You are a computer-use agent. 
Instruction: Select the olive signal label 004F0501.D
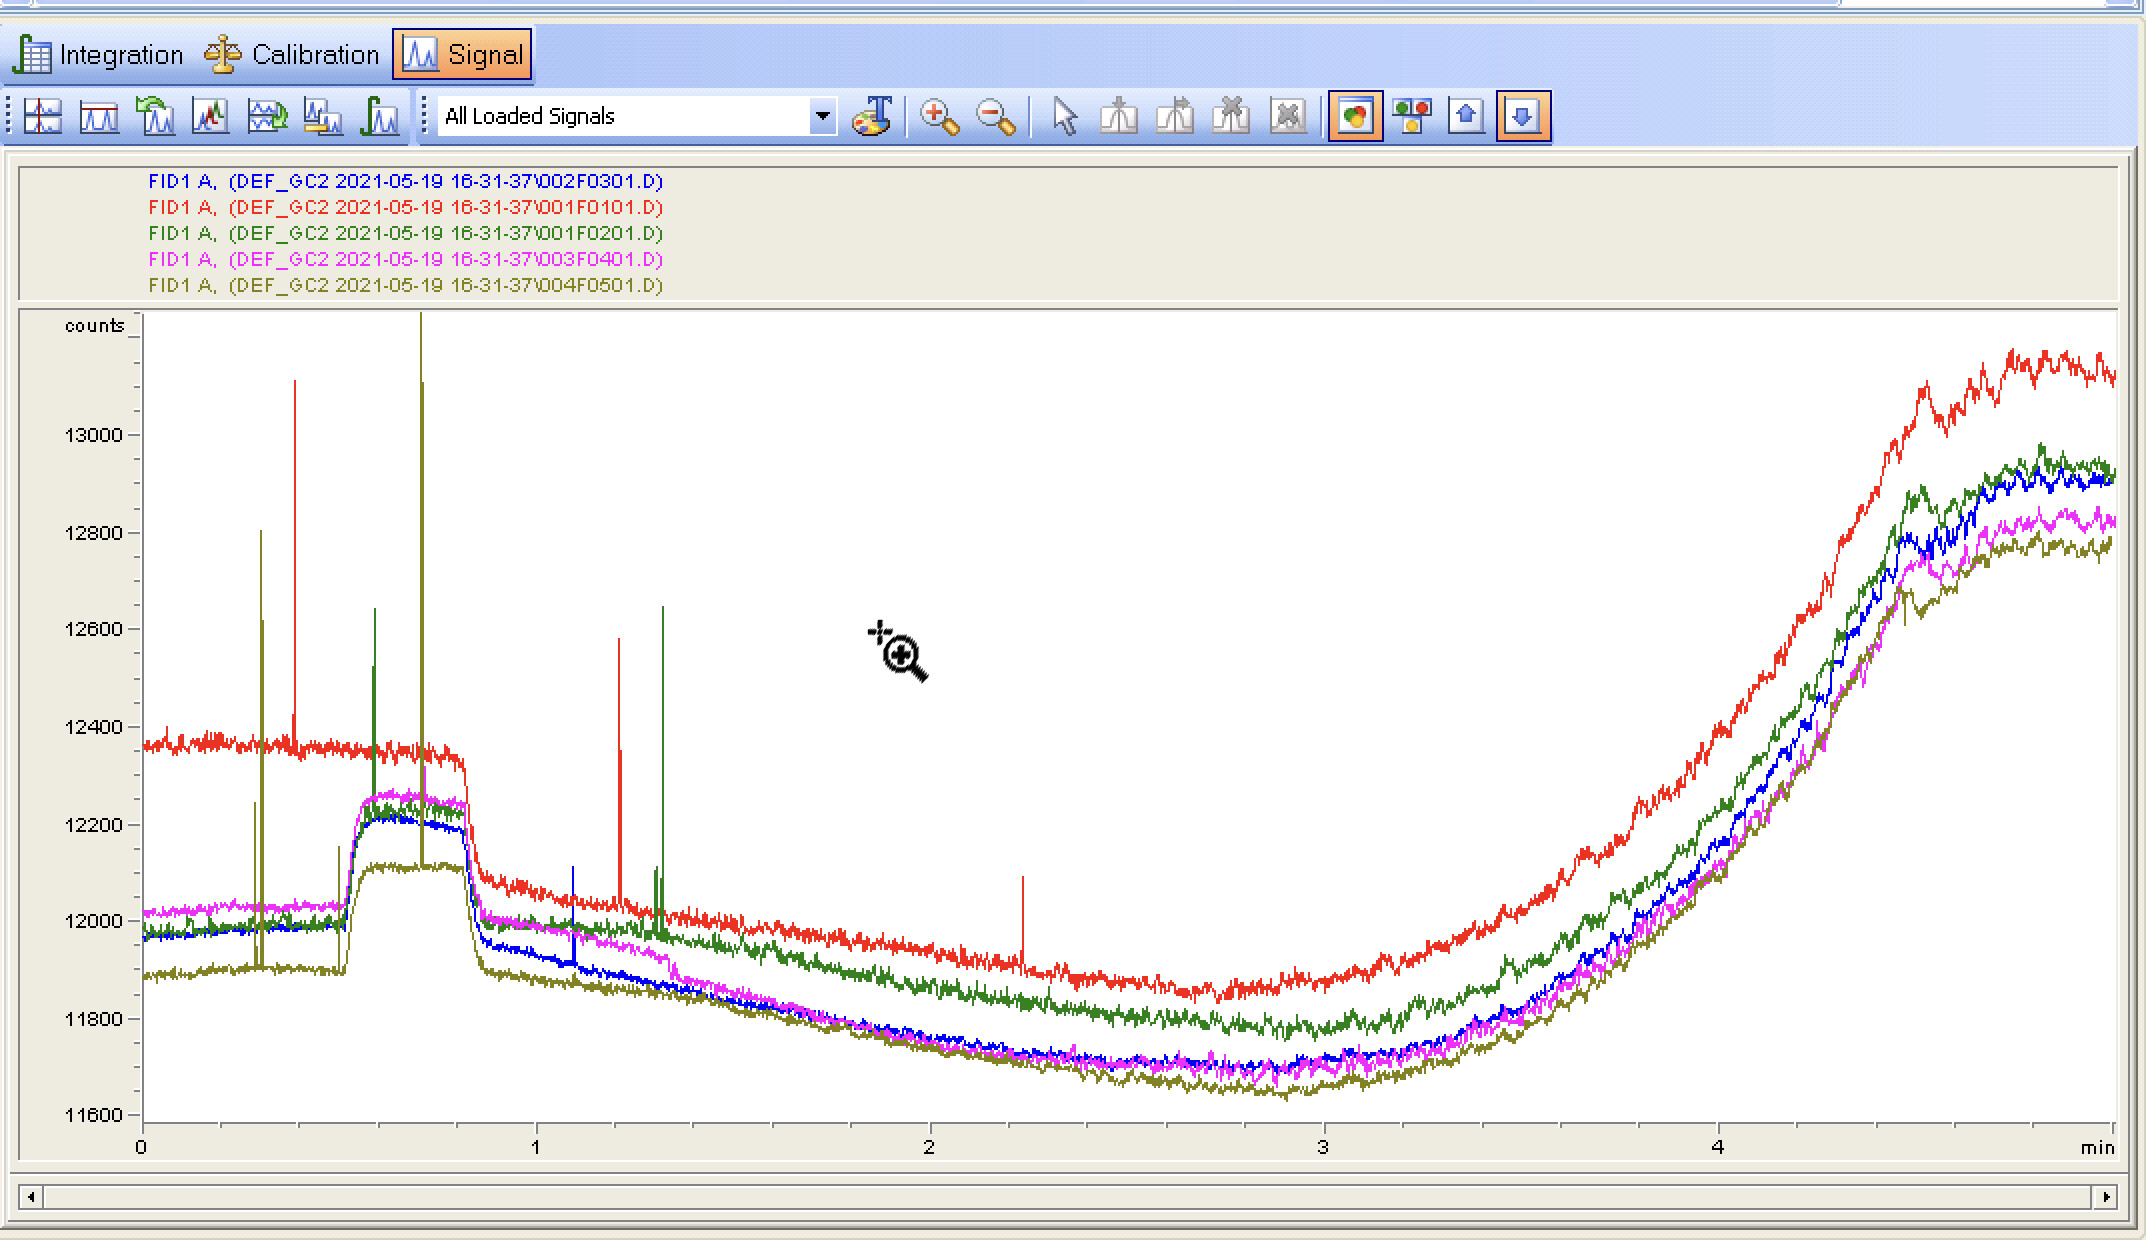tap(405, 285)
